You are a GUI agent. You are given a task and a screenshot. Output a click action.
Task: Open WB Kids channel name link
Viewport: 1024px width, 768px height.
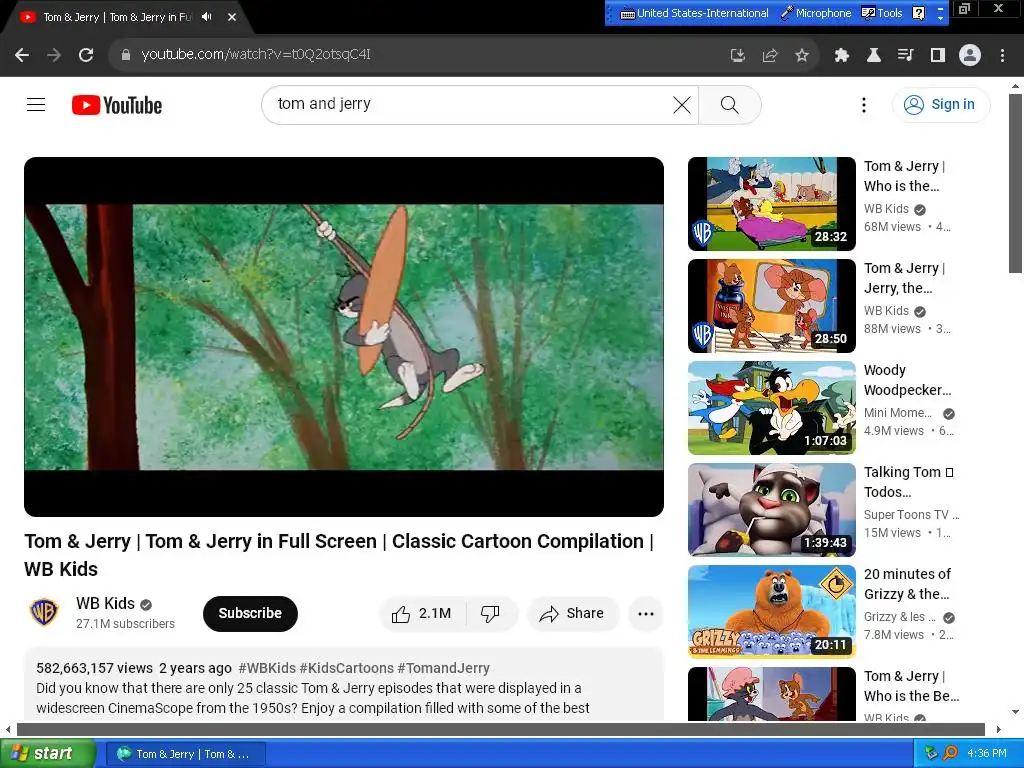105,603
